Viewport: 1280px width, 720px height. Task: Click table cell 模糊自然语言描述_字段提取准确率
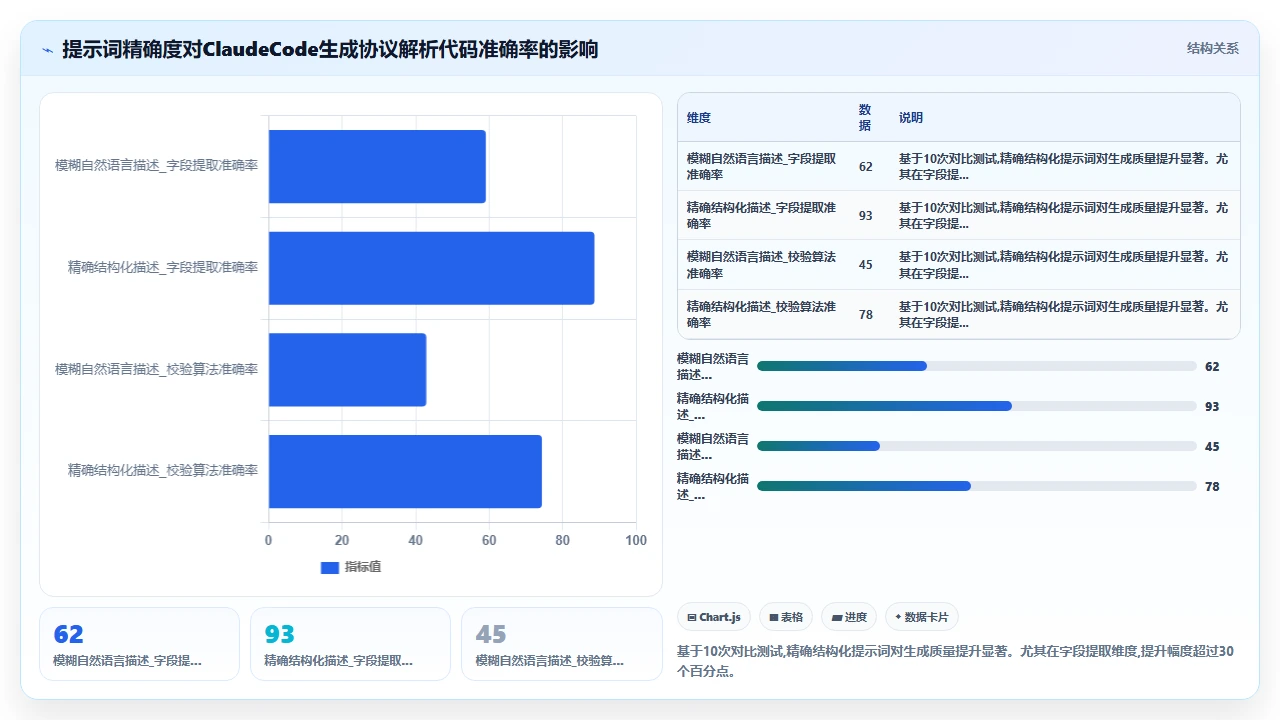coord(763,166)
